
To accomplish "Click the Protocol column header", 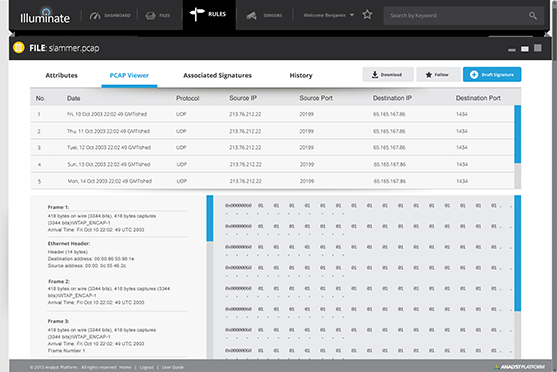I will (188, 98).
